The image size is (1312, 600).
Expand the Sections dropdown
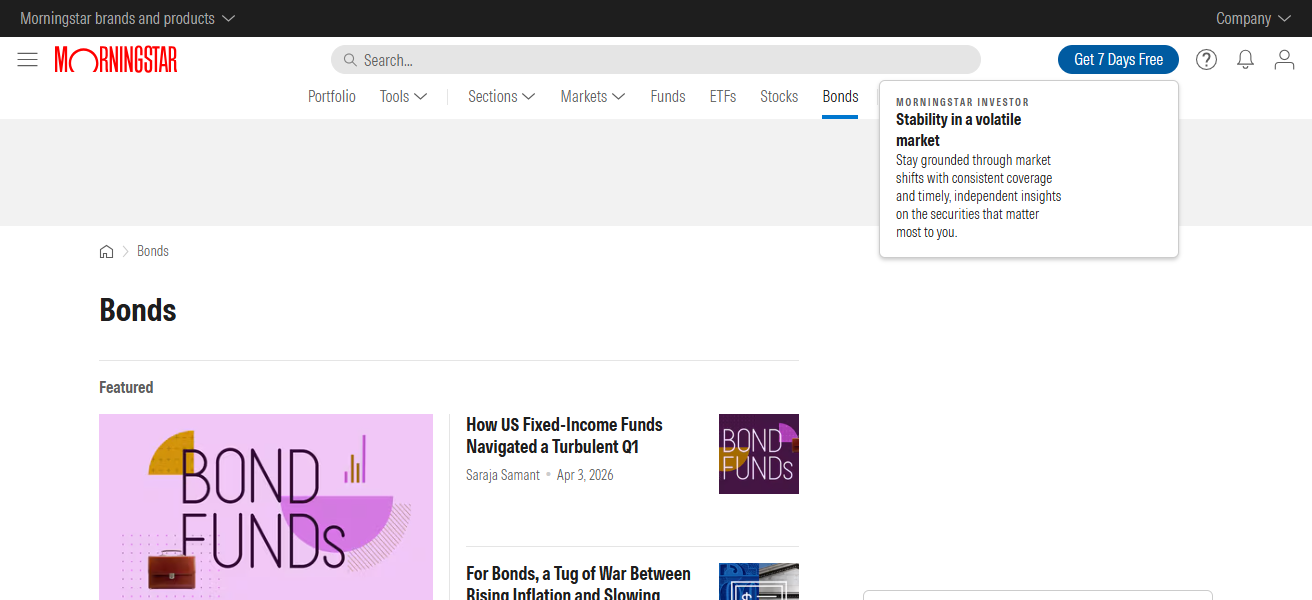[501, 97]
